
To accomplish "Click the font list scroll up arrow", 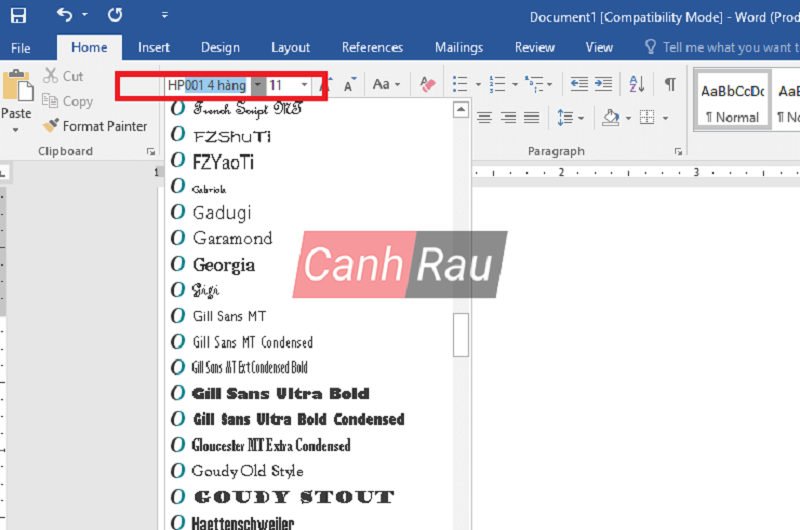I will pyautogui.click(x=461, y=110).
